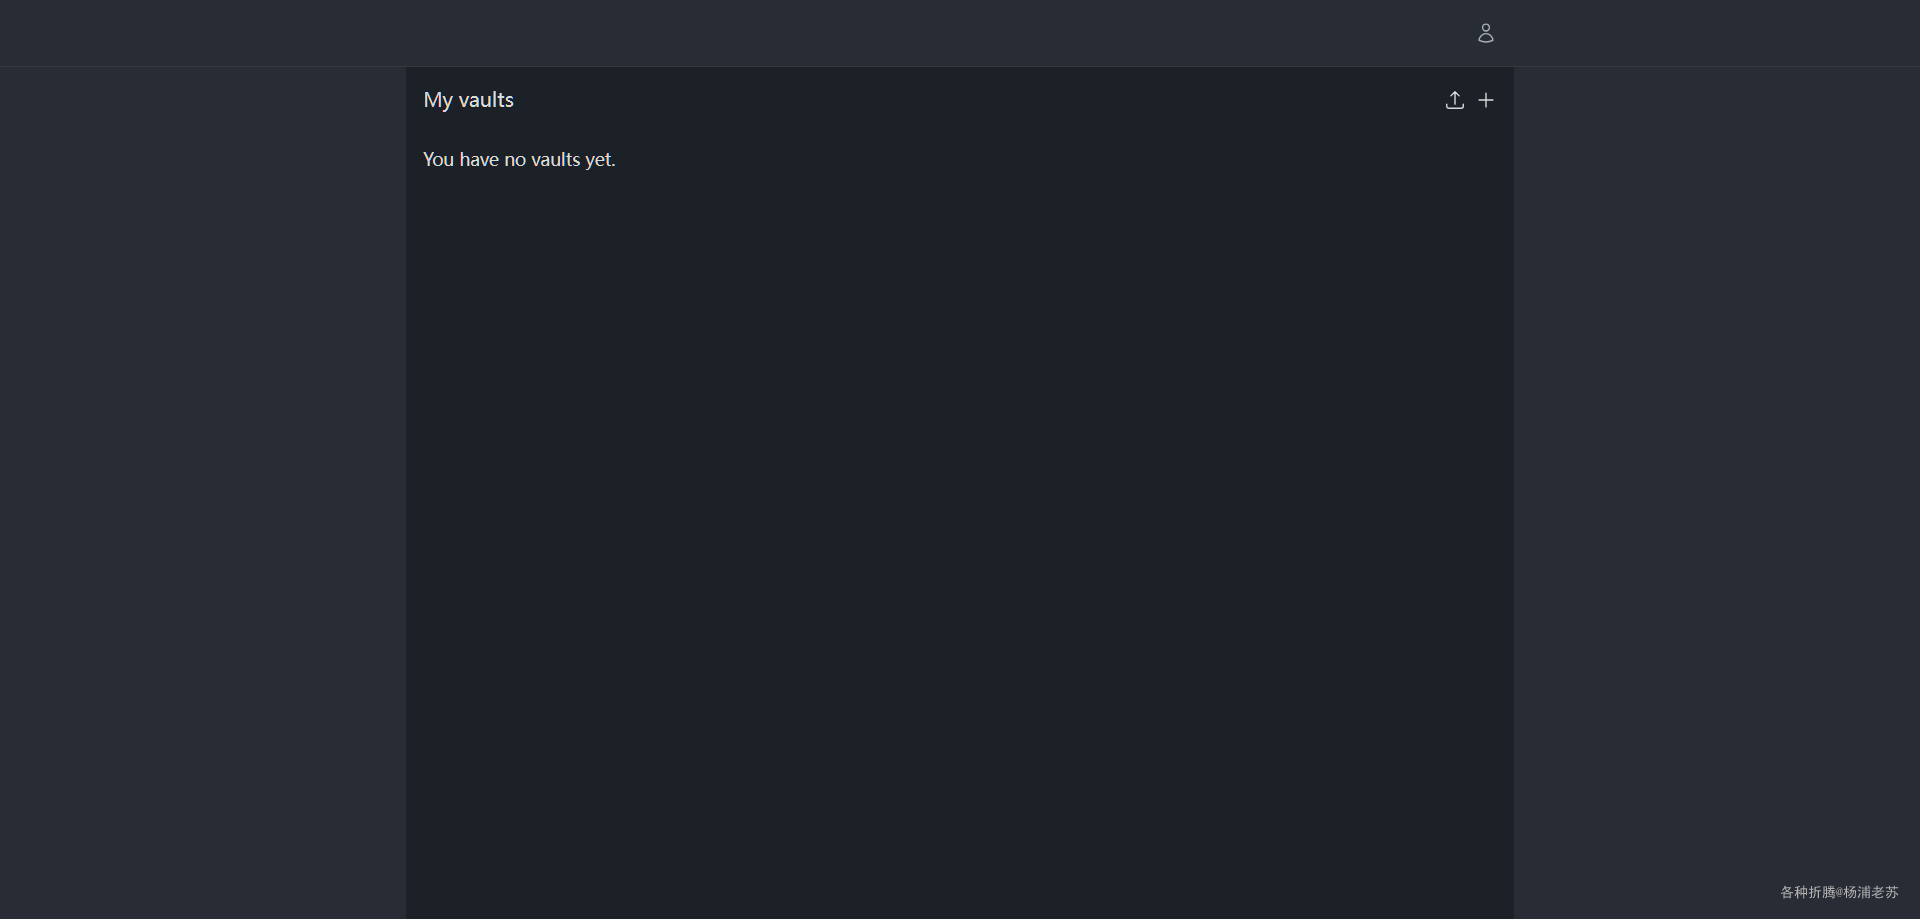This screenshot has height=919, width=1920.
Task: Click the plus icon to add vault
Action: click(1486, 100)
